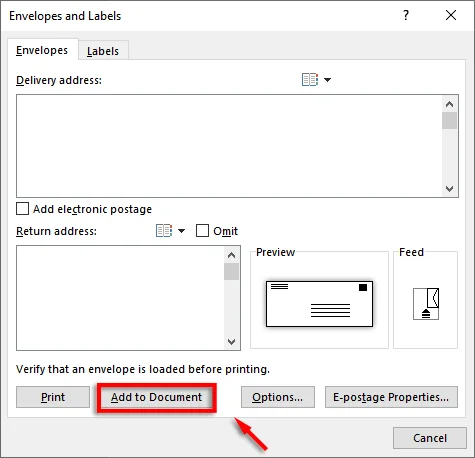The width and height of the screenshot is (475, 458).
Task: Click the question mark help icon
Action: 406,15
